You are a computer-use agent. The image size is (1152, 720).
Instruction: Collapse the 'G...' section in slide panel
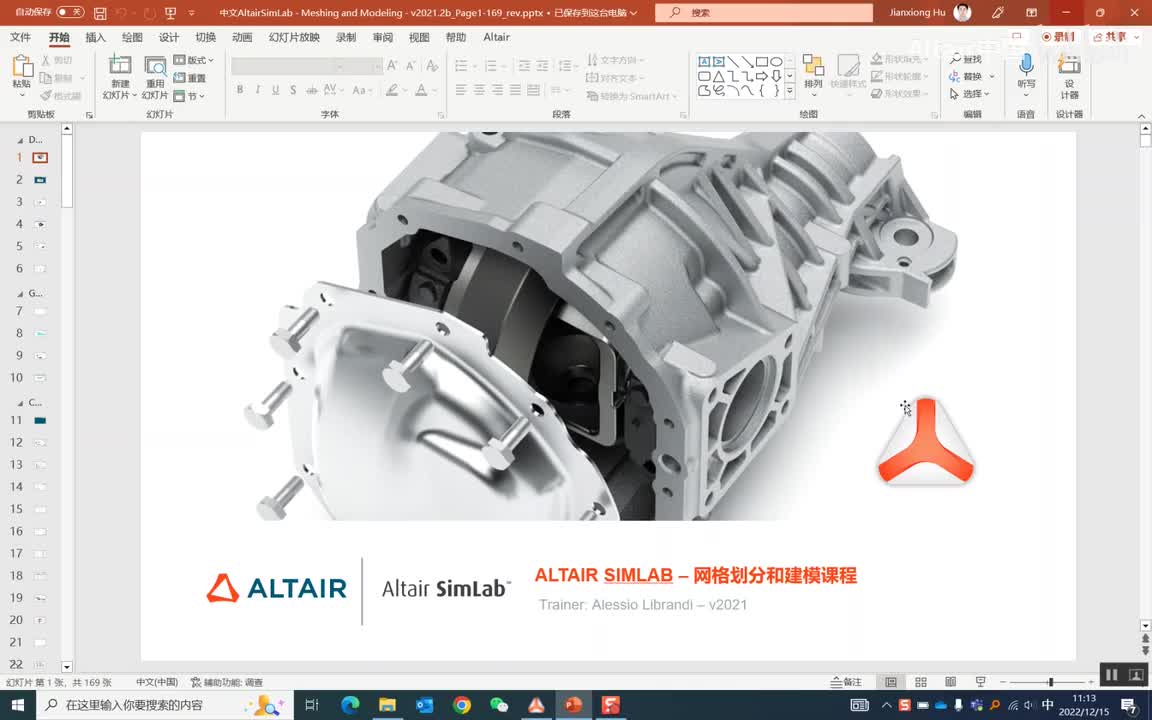pyautogui.click(x=20, y=294)
